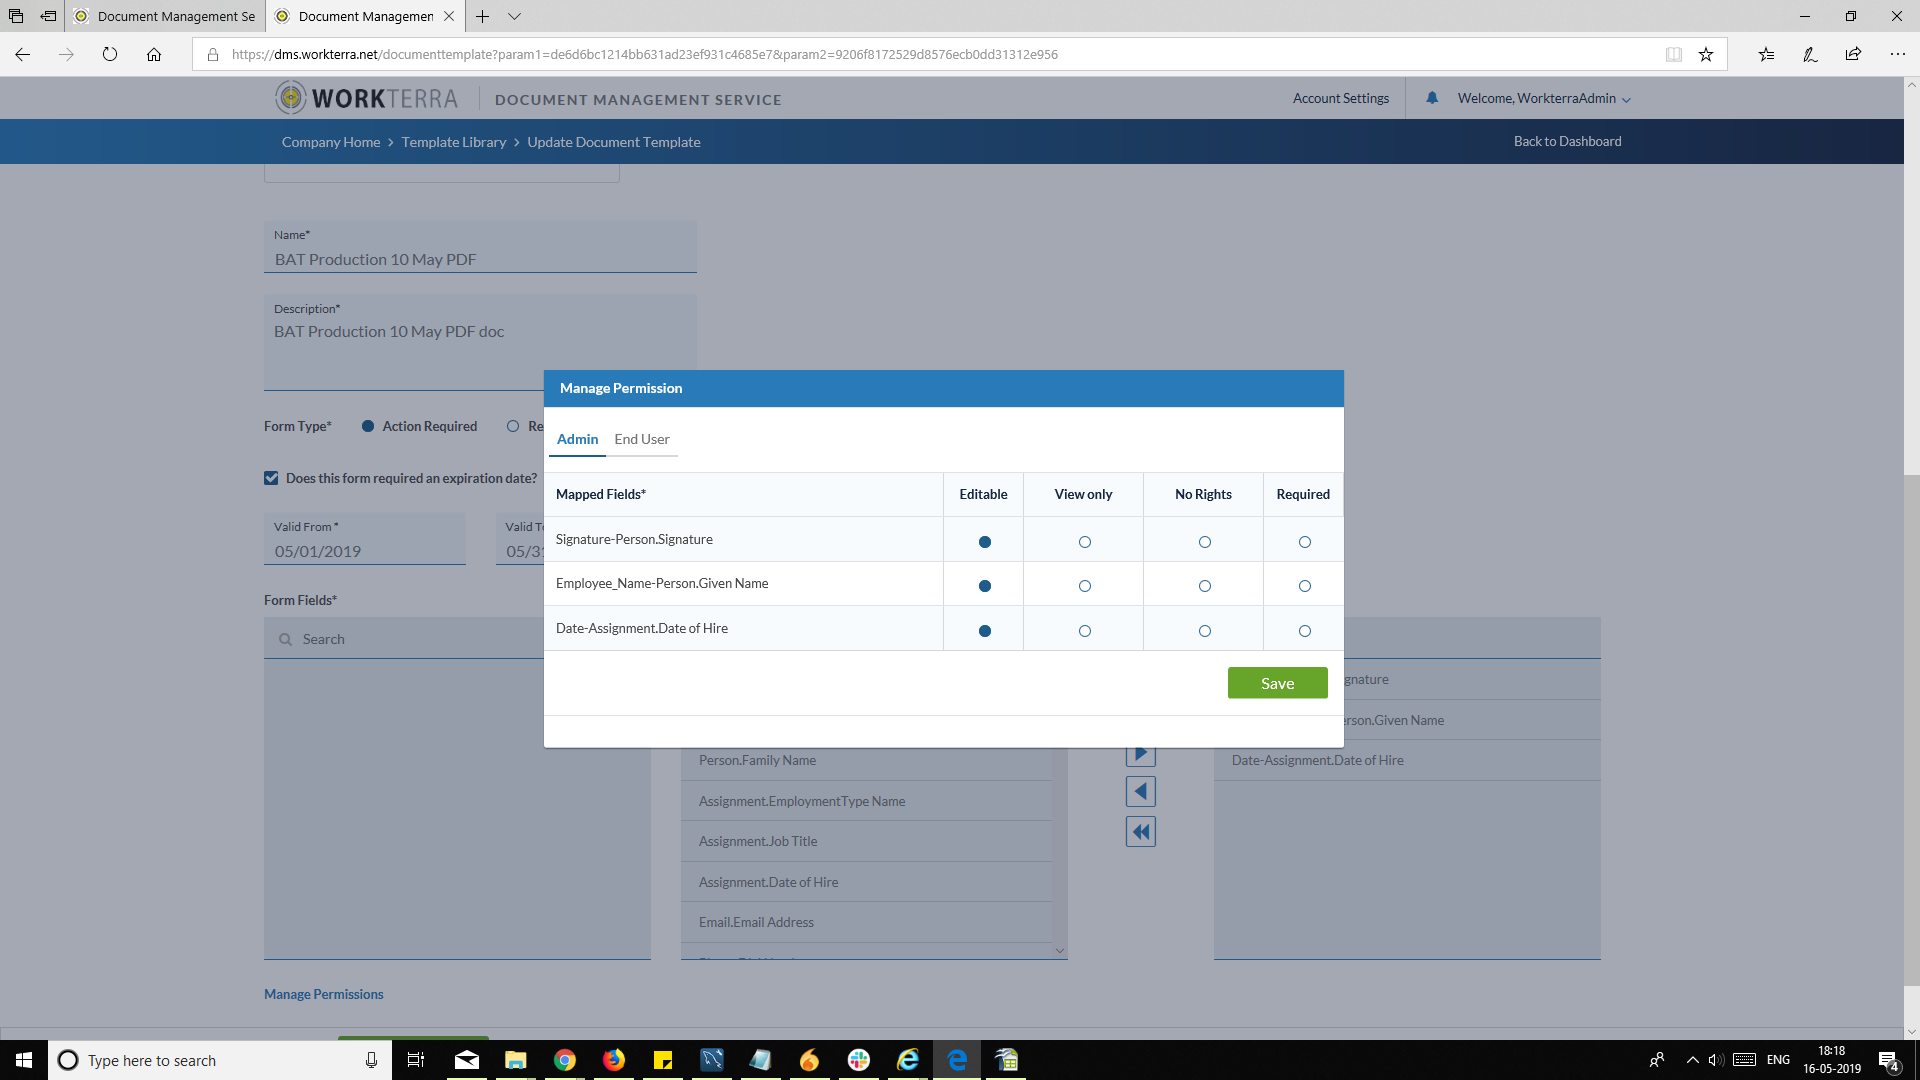
Task: Show hidden system tray icons
Action: (1692, 1060)
